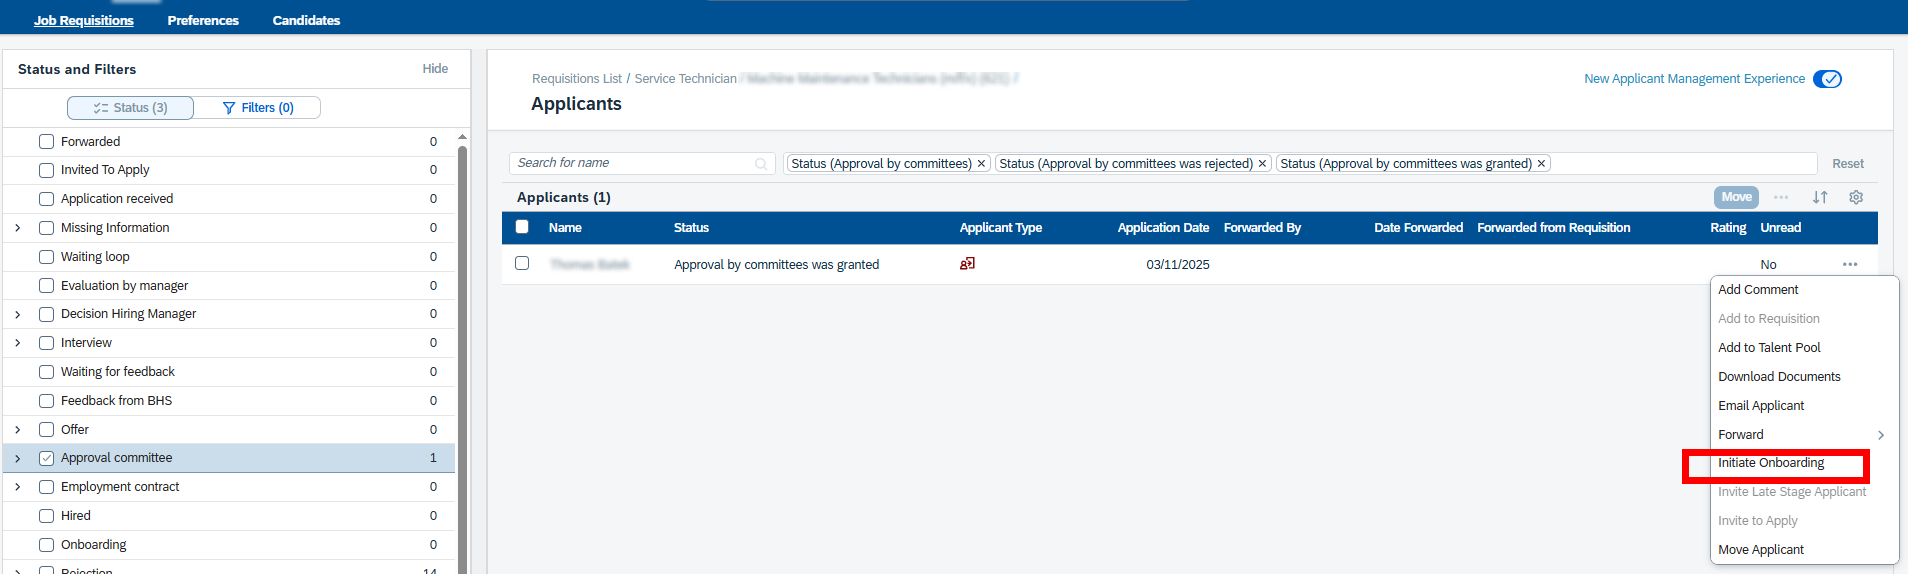Image resolution: width=1908 pixels, height=574 pixels.
Task: Open the Service Technician breadcrumb
Action: point(685,79)
